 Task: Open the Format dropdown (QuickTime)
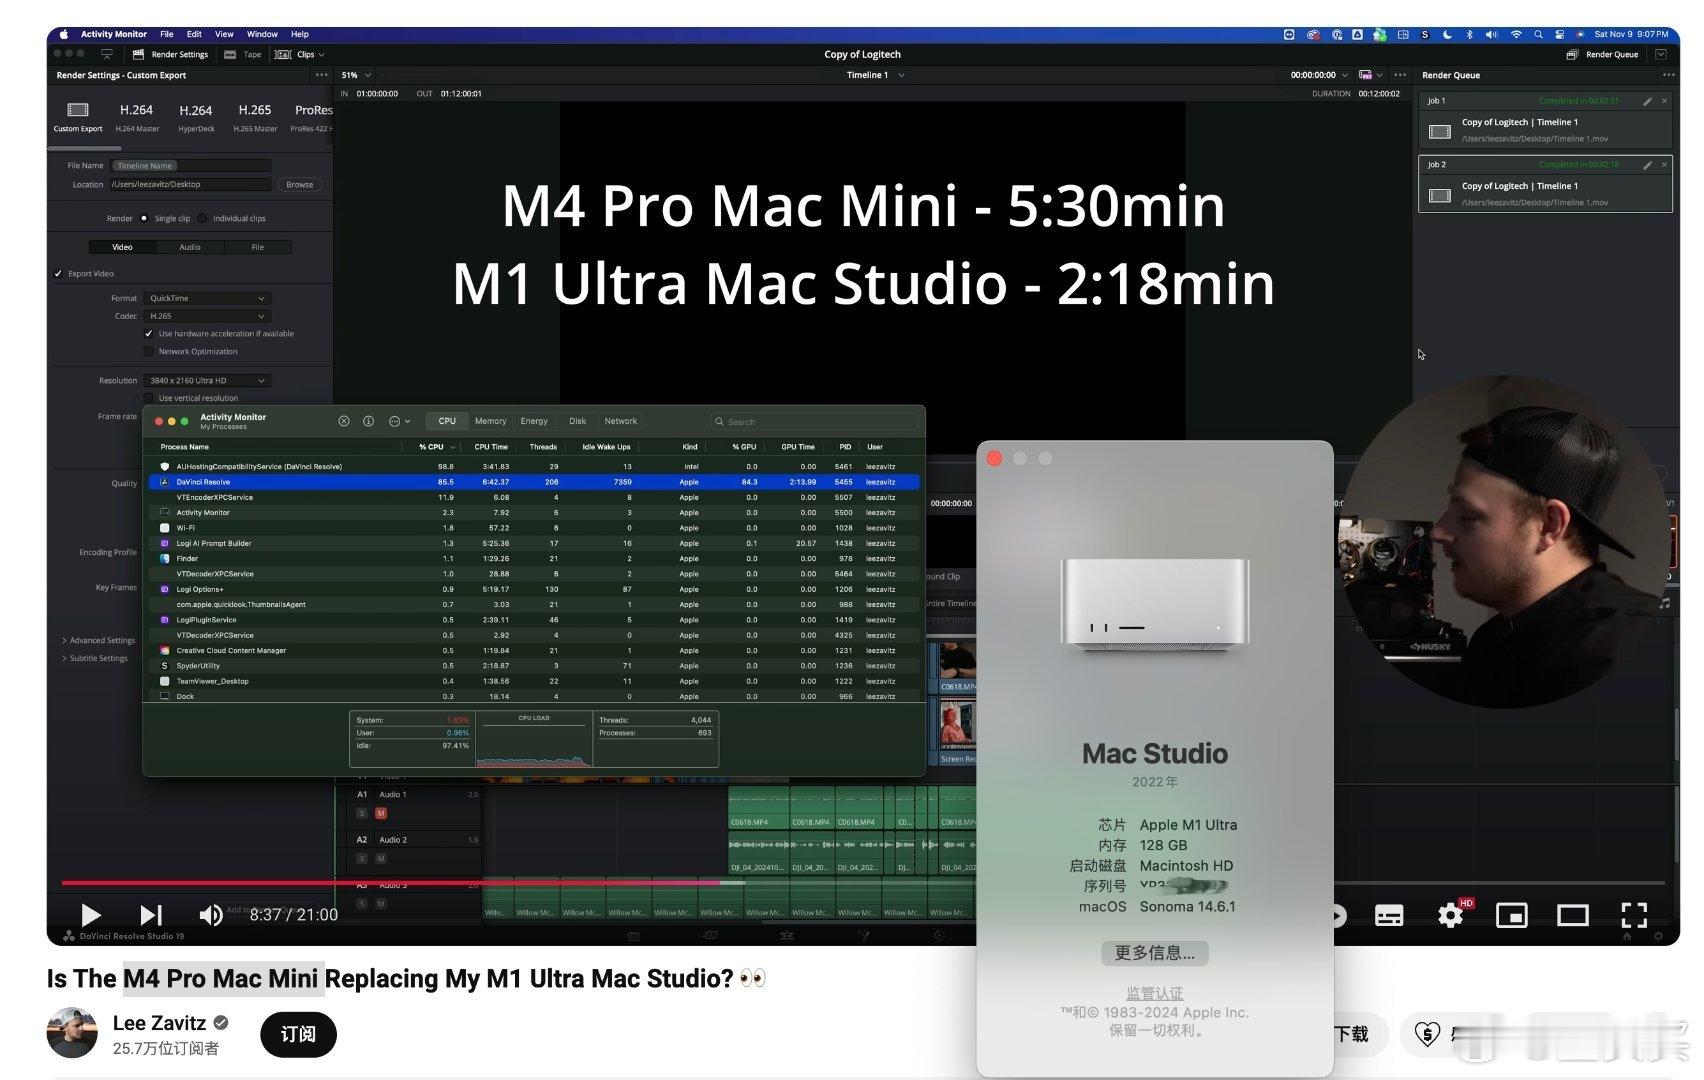pyautogui.click(x=207, y=298)
